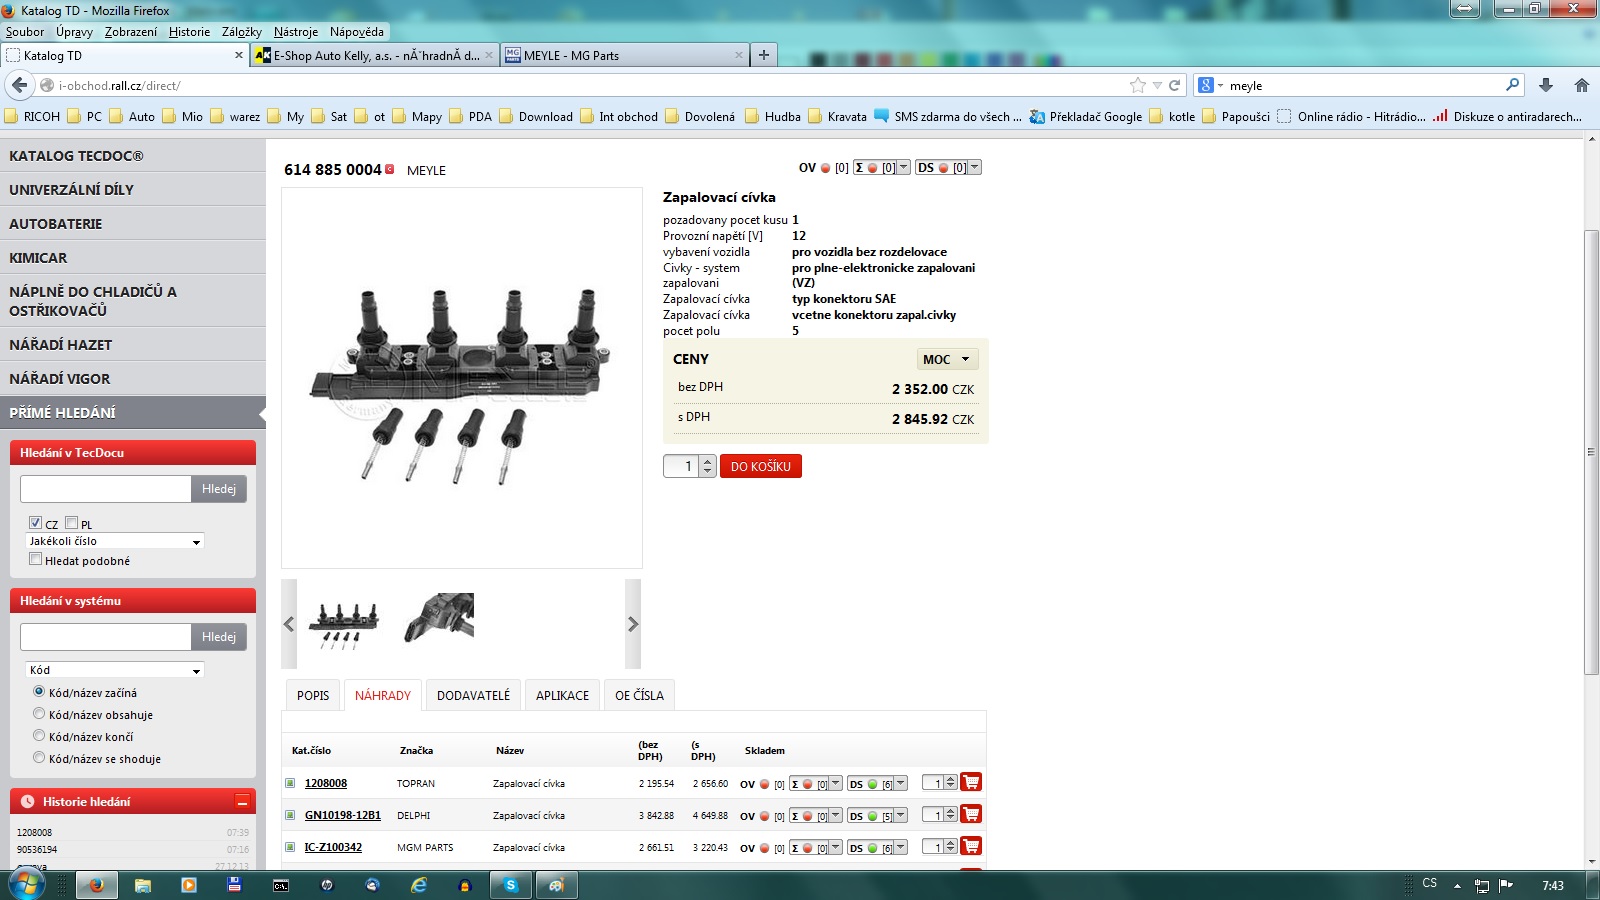Open part link IC-Z100342

coord(333,847)
